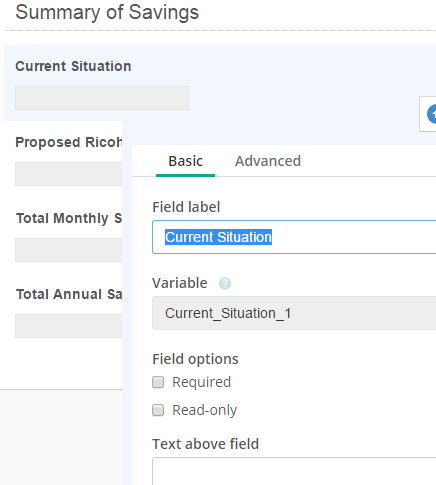Image resolution: width=436 pixels, height=485 pixels.
Task: Click the Current_Situation_1 variable field
Action: [294, 313]
